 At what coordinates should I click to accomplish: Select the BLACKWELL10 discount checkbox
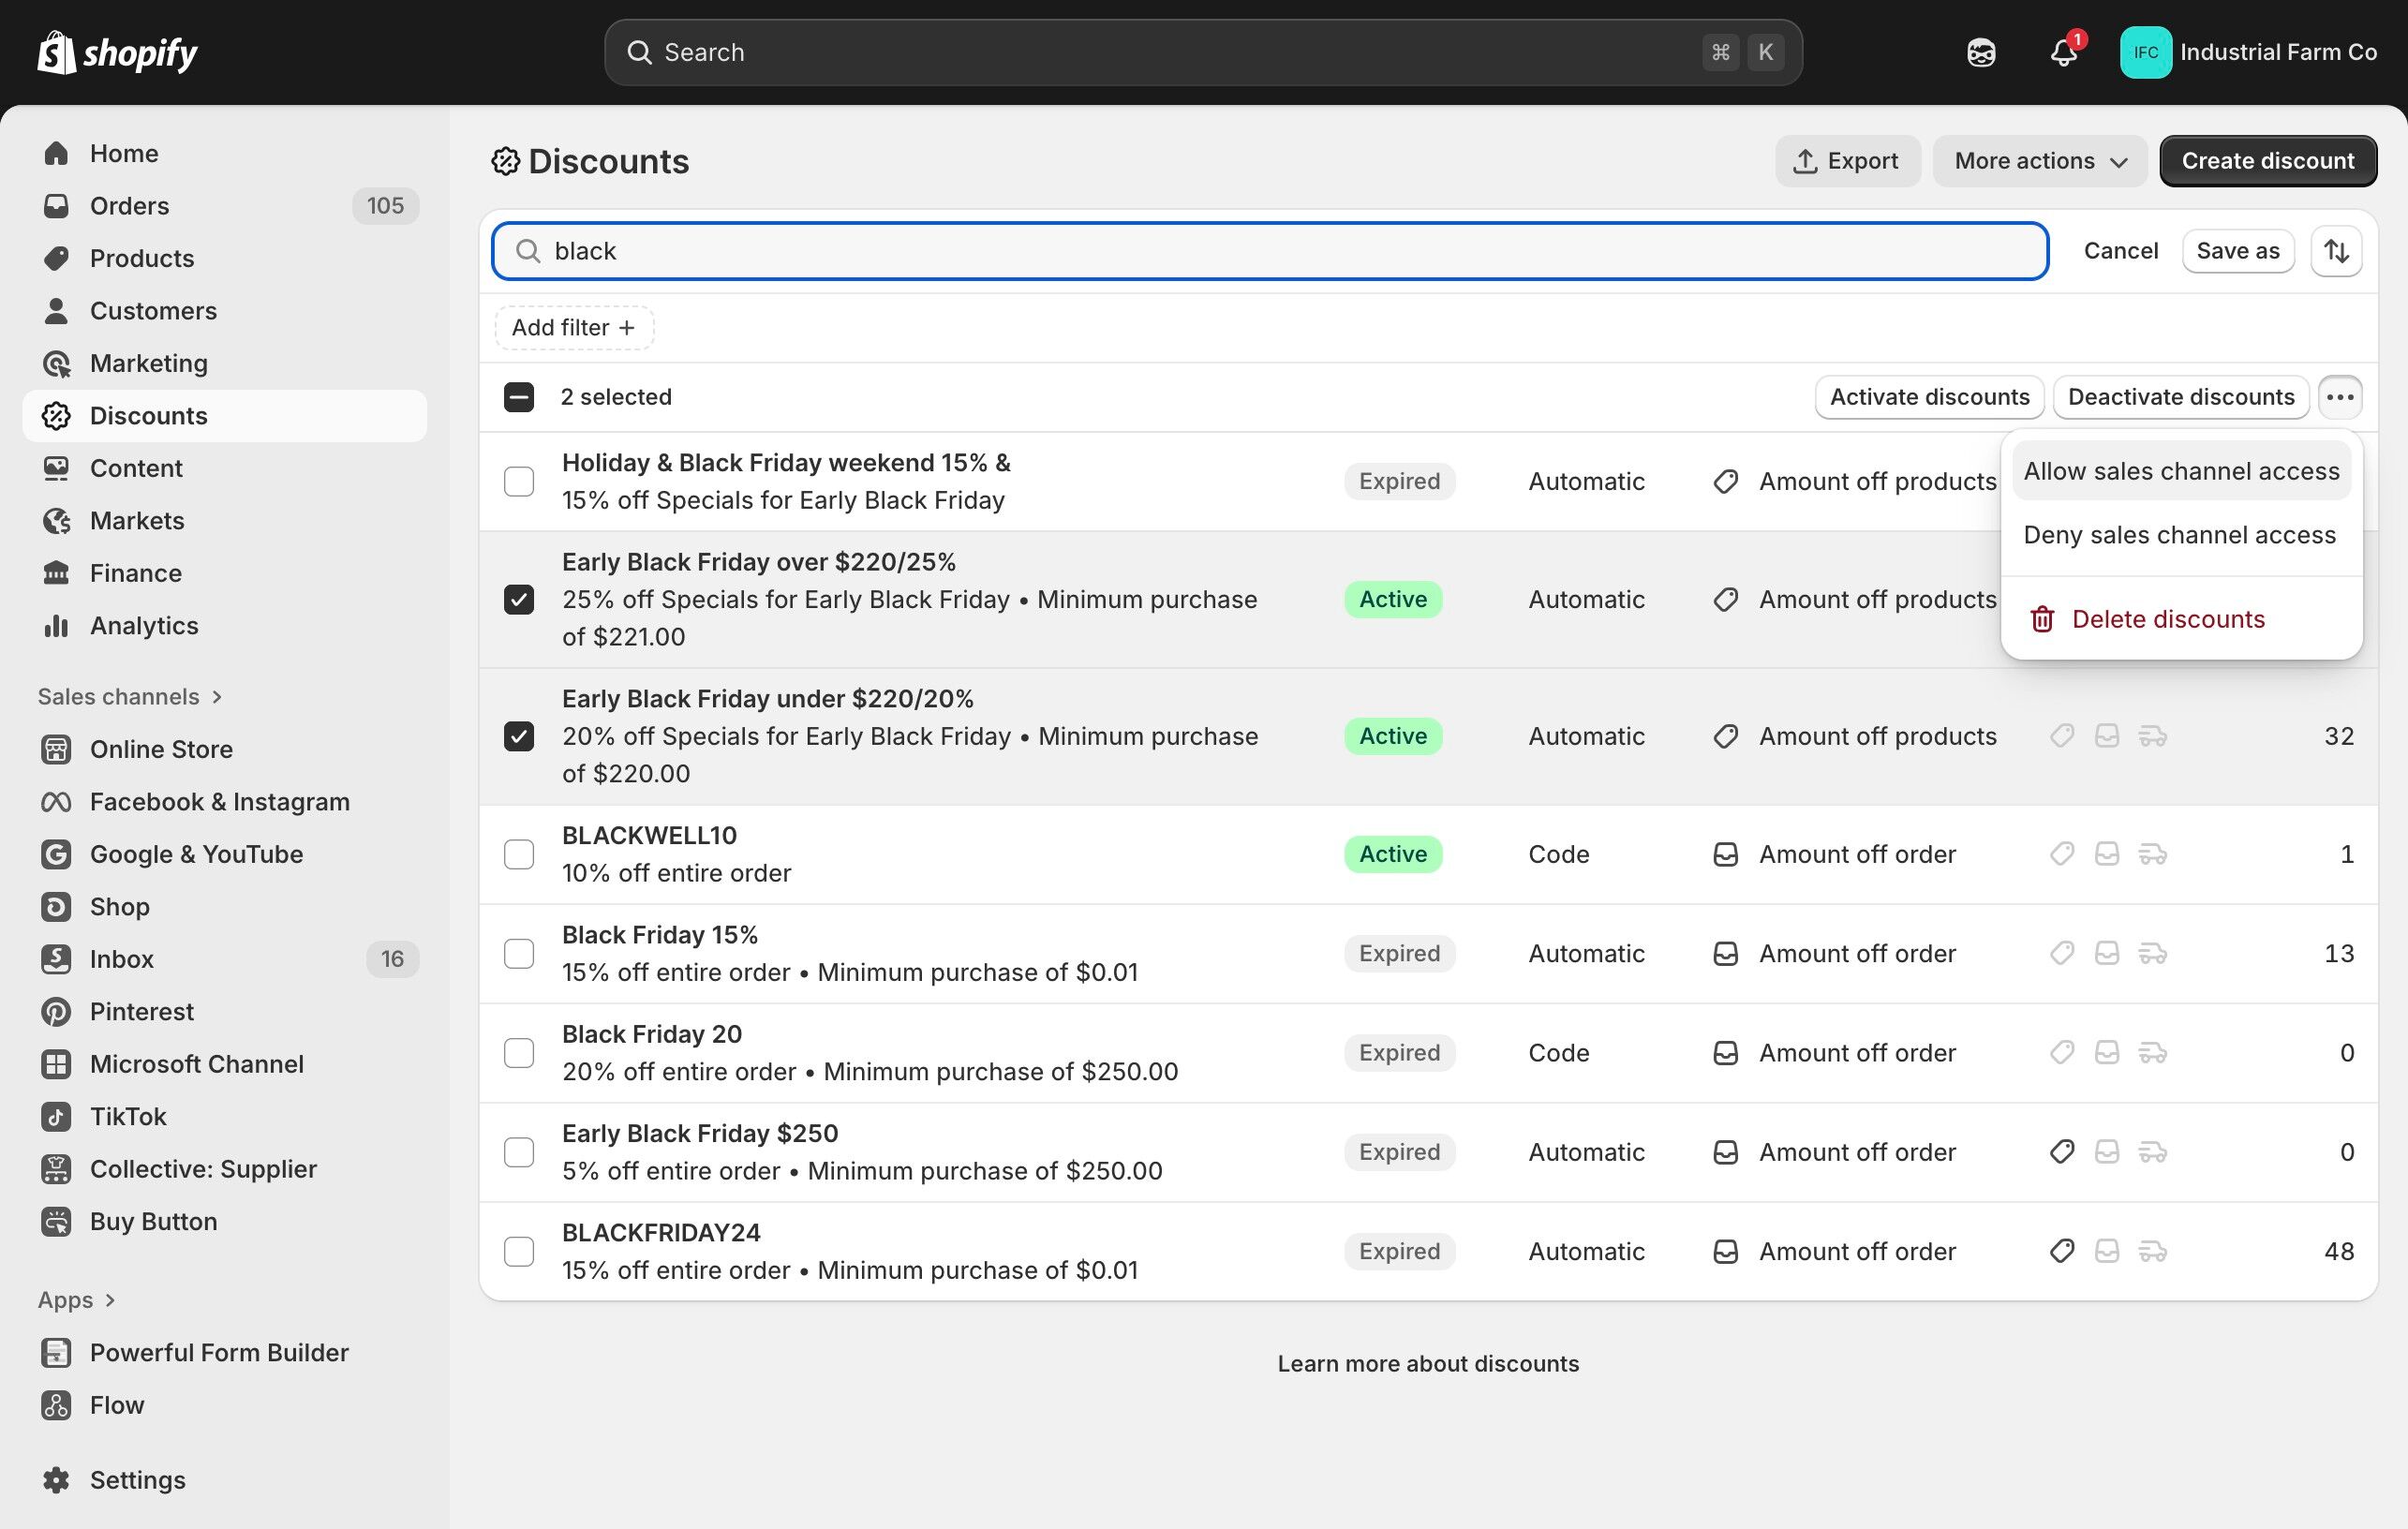point(519,854)
